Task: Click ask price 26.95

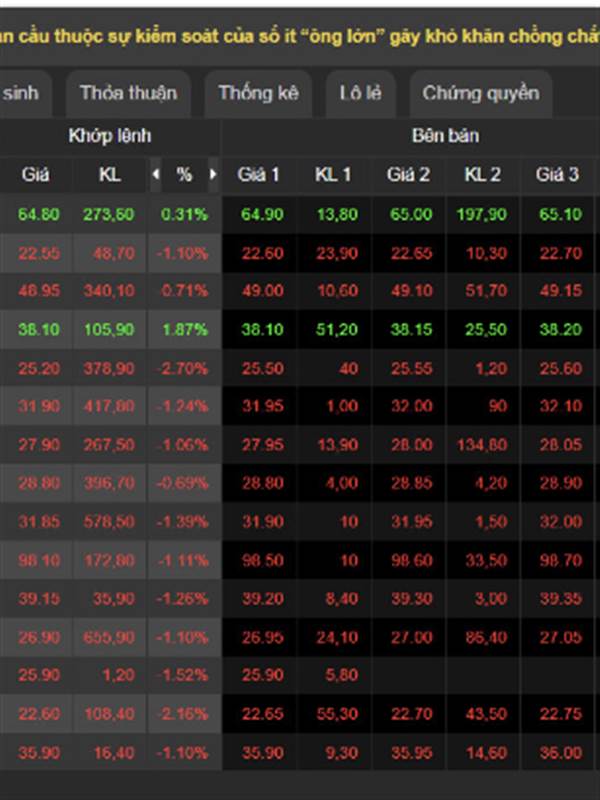Action: coord(262,637)
